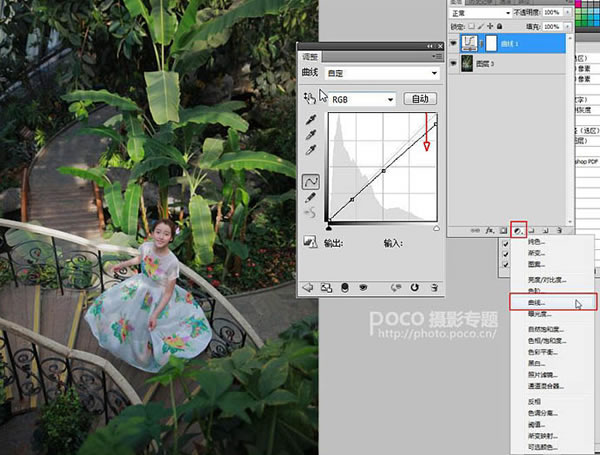The width and height of the screenshot is (600, 455).
Task: Reset curves to defaults icon
Action: pyautogui.click(x=414, y=287)
